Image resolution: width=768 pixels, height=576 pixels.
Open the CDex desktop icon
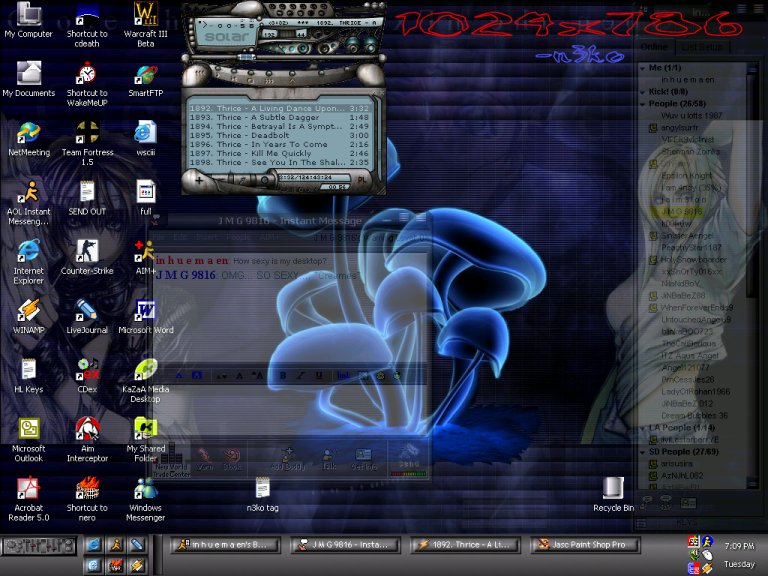[87, 376]
